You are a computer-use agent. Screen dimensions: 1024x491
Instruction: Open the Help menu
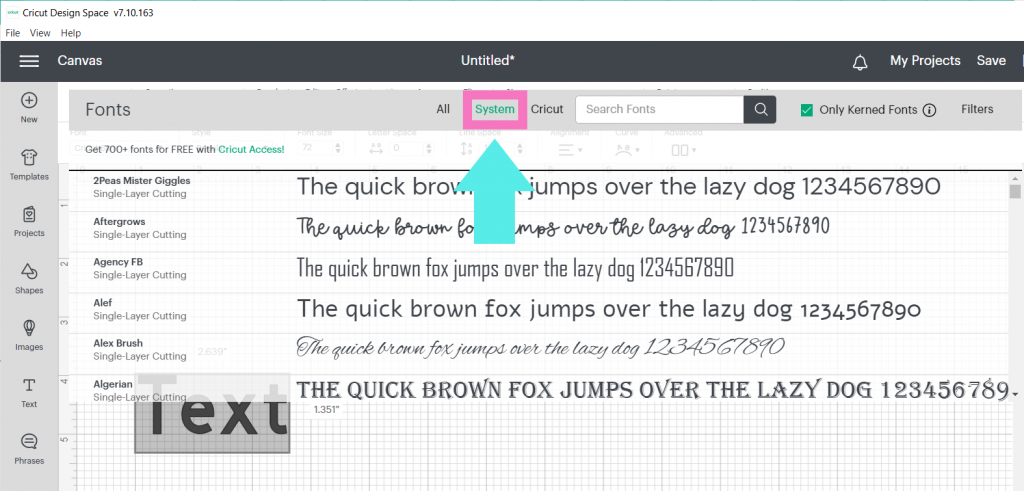71,33
